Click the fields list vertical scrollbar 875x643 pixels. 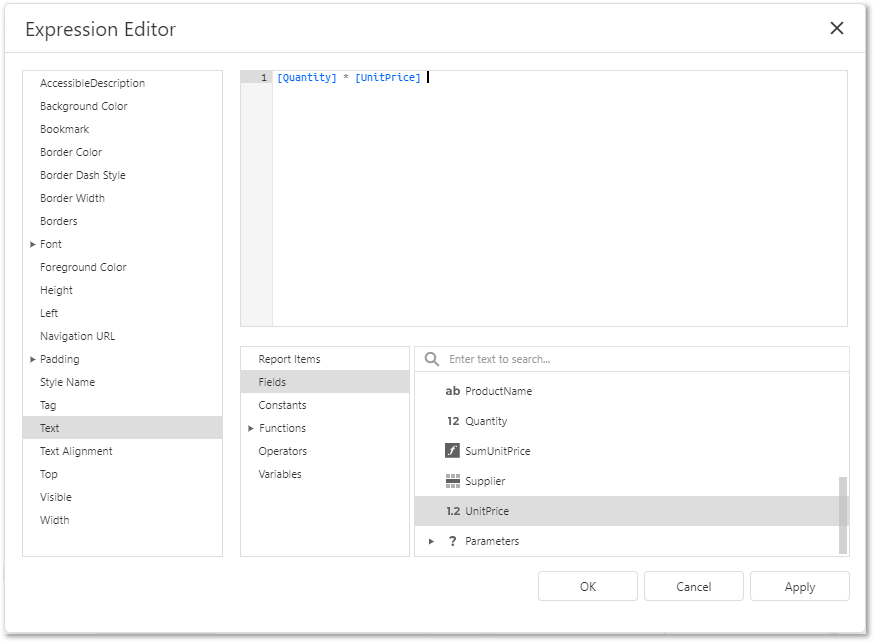tap(843, 514)
